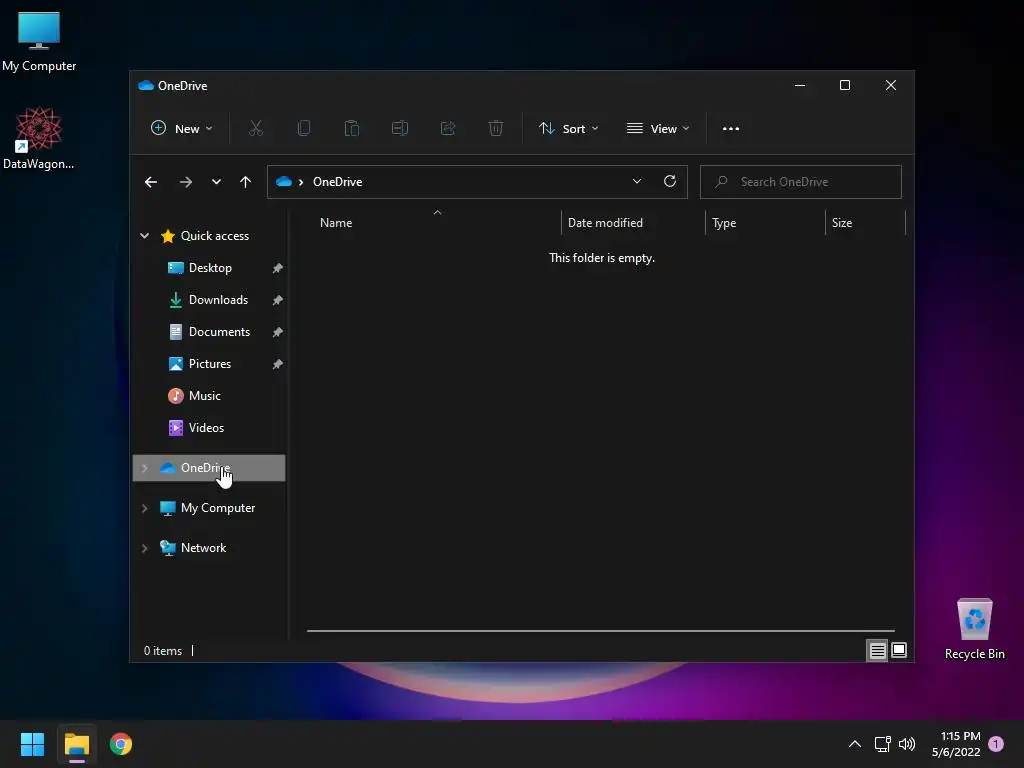This screenshot has width=1024, height=768.
Task: Open Pictures in navigation pane
Action: click(209, 364)
